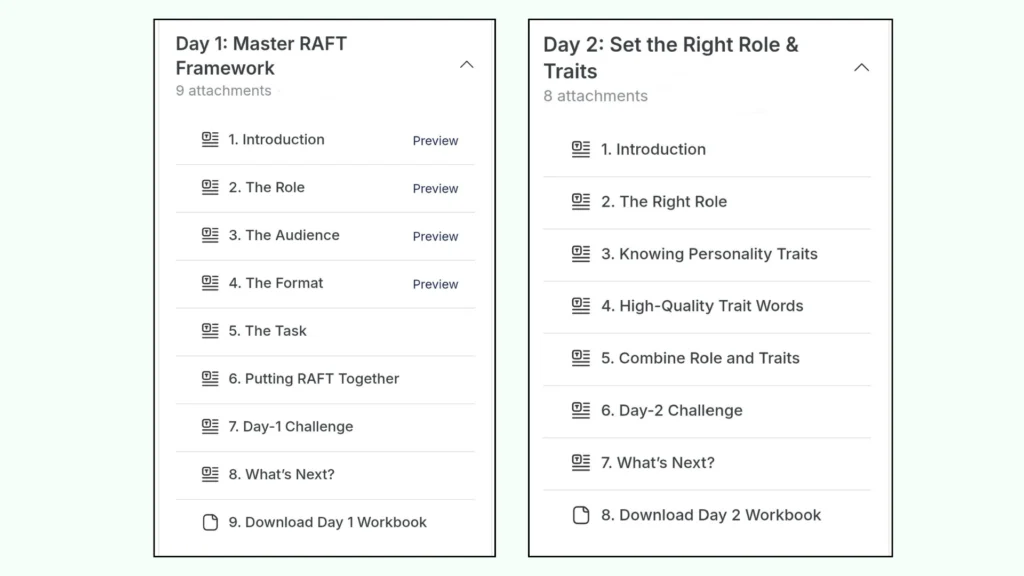The height and width of the screenshot is (576, 1024).
Task: Click the lesson icon next to The Task
Action: pos(210,331)
